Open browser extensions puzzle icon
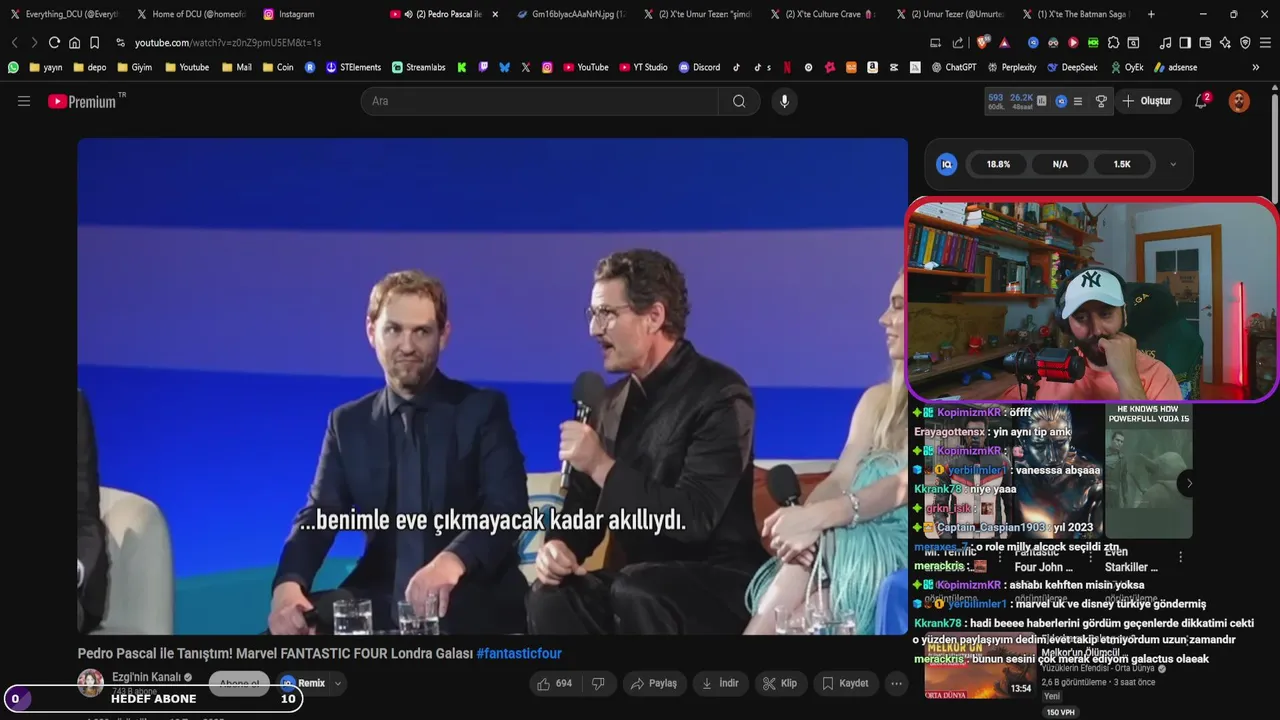The height and width of the screenshot is (720, 1280). (x=1113, y=43)
